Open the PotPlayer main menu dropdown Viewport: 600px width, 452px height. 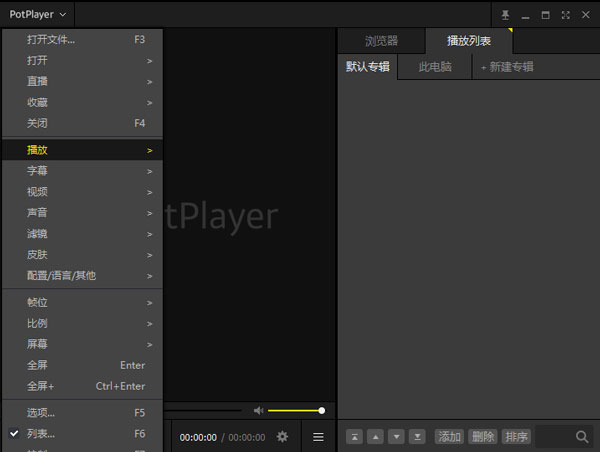coord(38,15)
